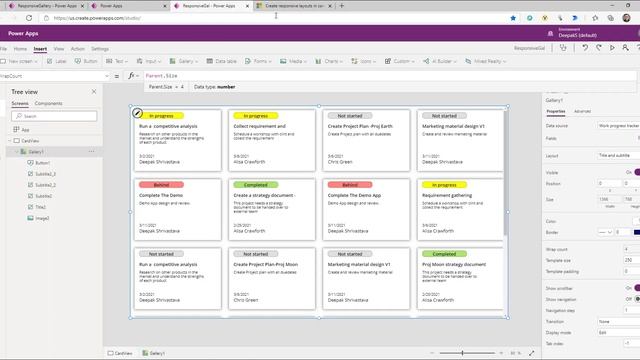Viewport: 640px width, 360px height.
Task: Open the Home ribbon tab
Action: click(x=20, y=49)
